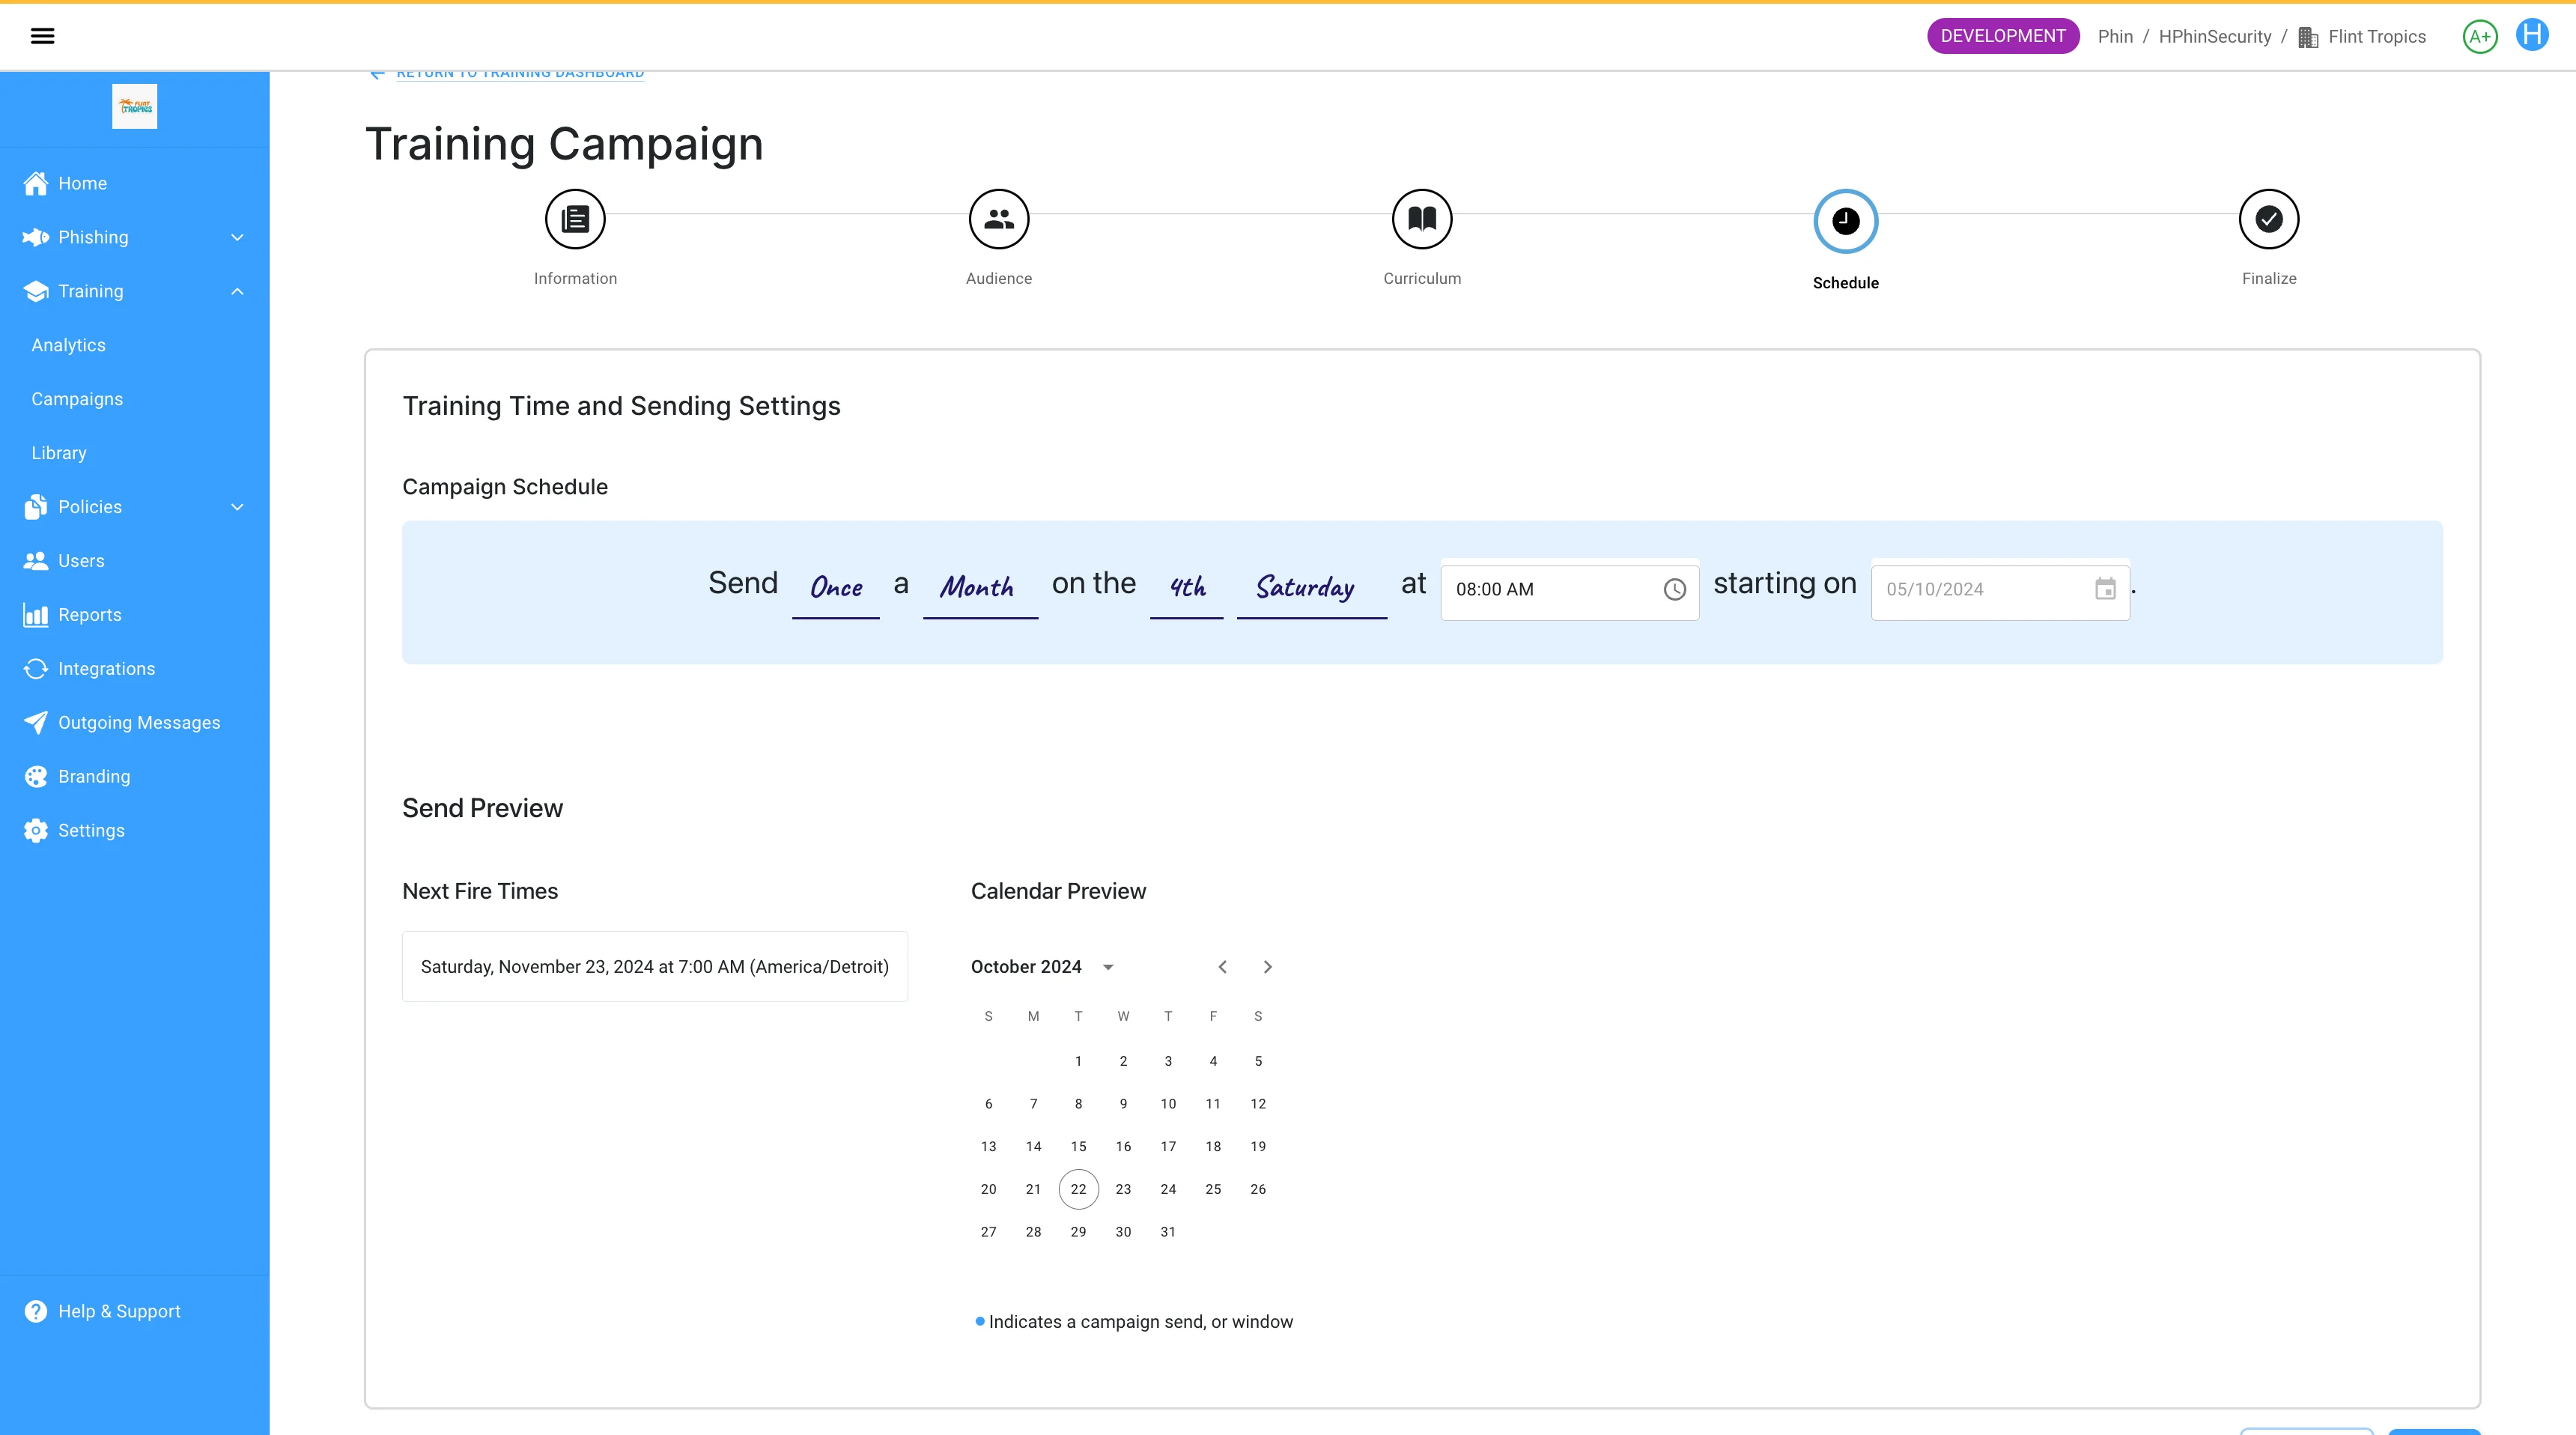The width and height of the screenshot is (2576, 1435).
Task: Select October 22 in the calendar preview
Action: [1078, 1189]
